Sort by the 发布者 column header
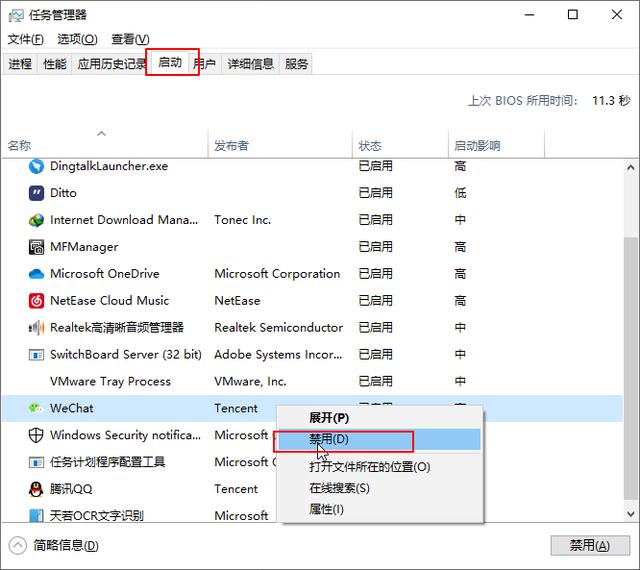 click(280, 145)
